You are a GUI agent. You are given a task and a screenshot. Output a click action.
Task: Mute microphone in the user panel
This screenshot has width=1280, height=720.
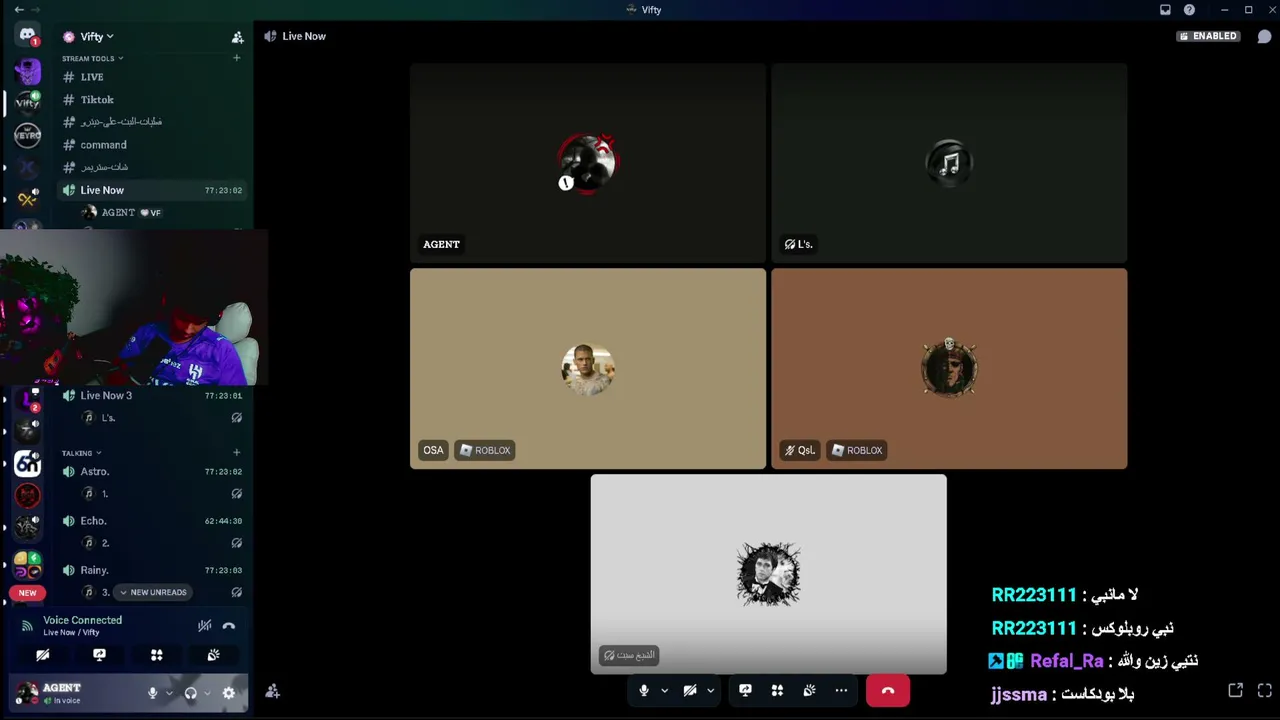pos(153,693)
